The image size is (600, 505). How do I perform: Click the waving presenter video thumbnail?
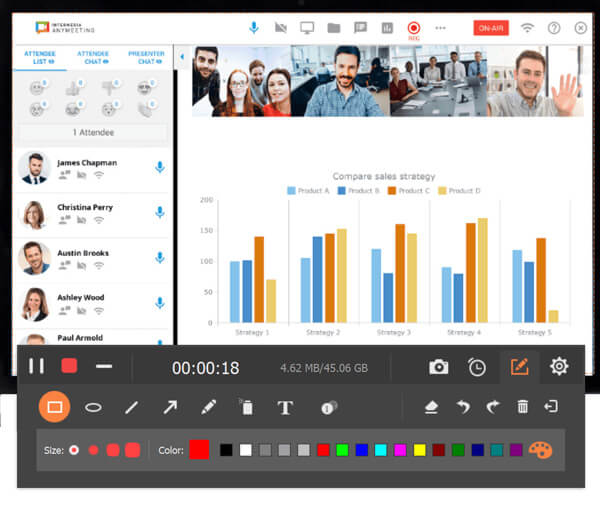(535, 81)
